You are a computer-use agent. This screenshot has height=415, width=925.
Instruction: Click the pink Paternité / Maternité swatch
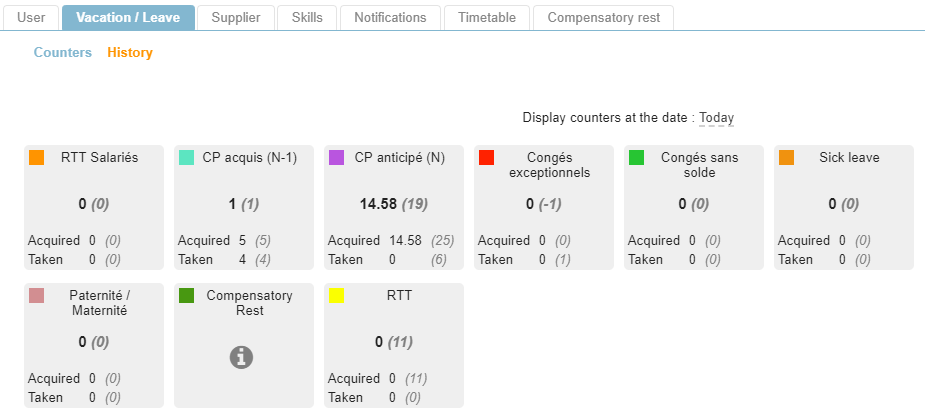37,296
